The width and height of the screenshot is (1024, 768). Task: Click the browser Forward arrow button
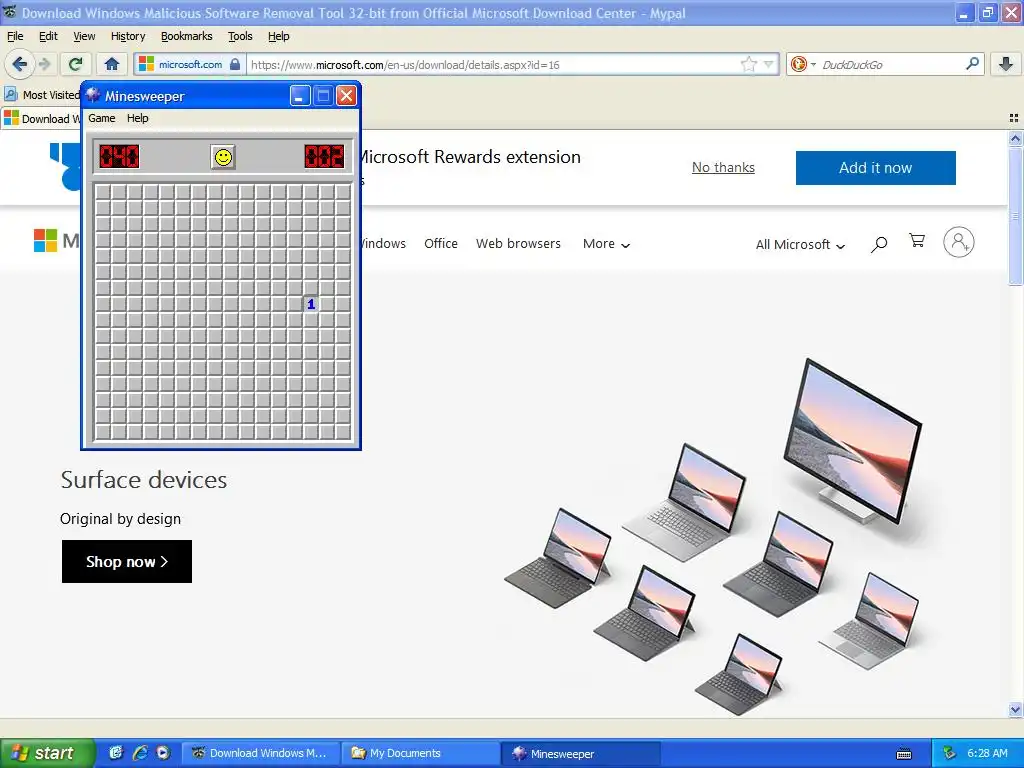coord(44,64)
